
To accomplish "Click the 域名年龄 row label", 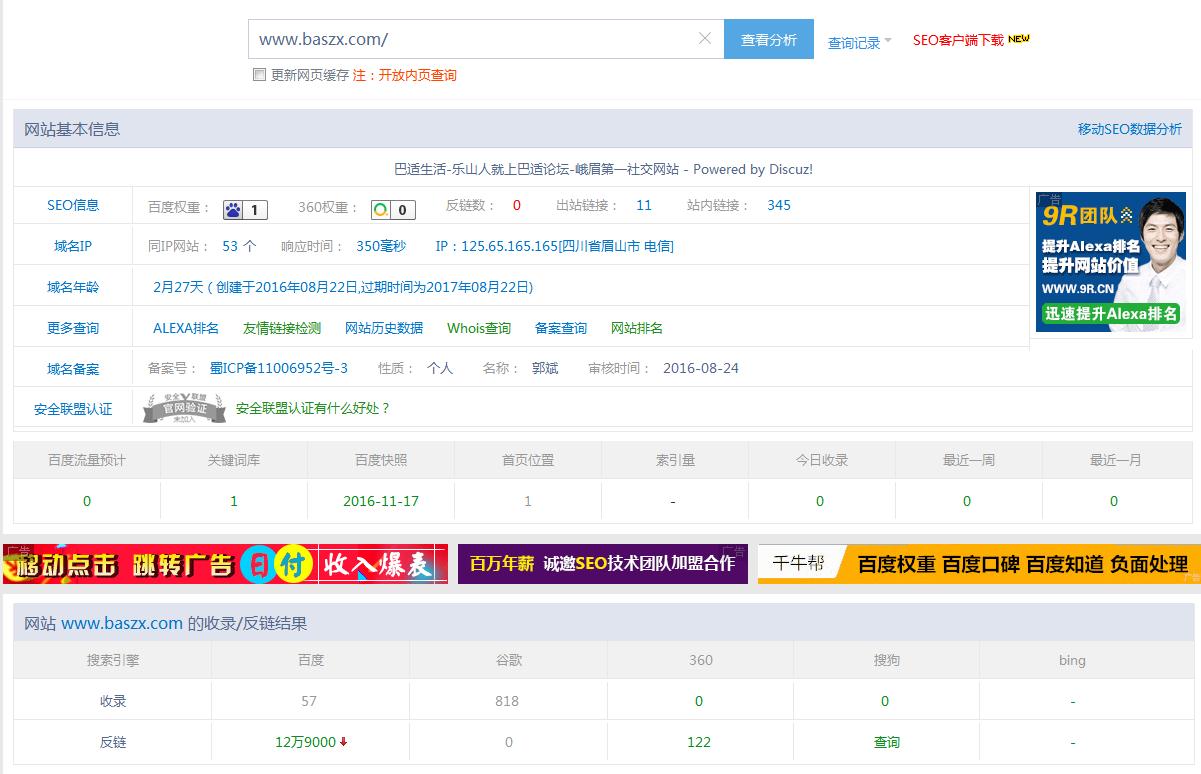I will pyautogui.click(x=73, y=287).
